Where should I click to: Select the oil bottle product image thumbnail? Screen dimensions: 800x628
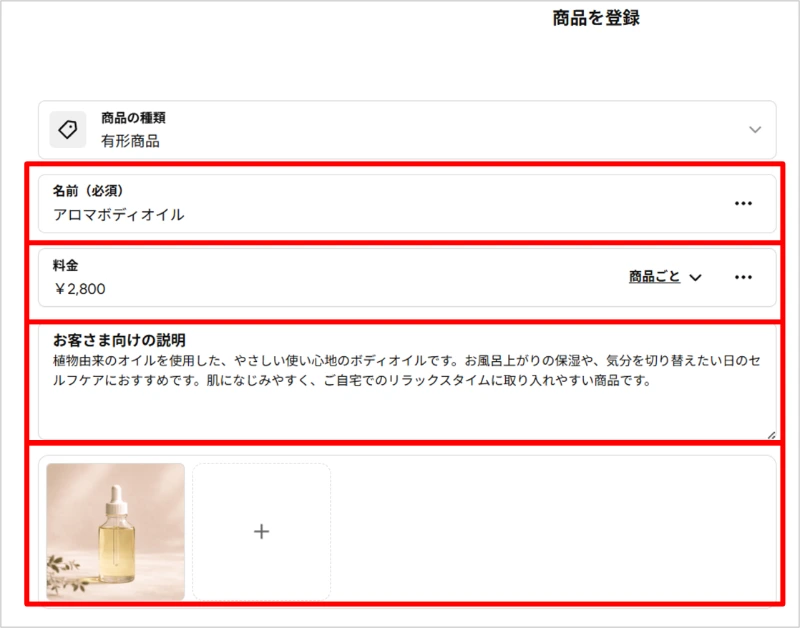[115, 532]
